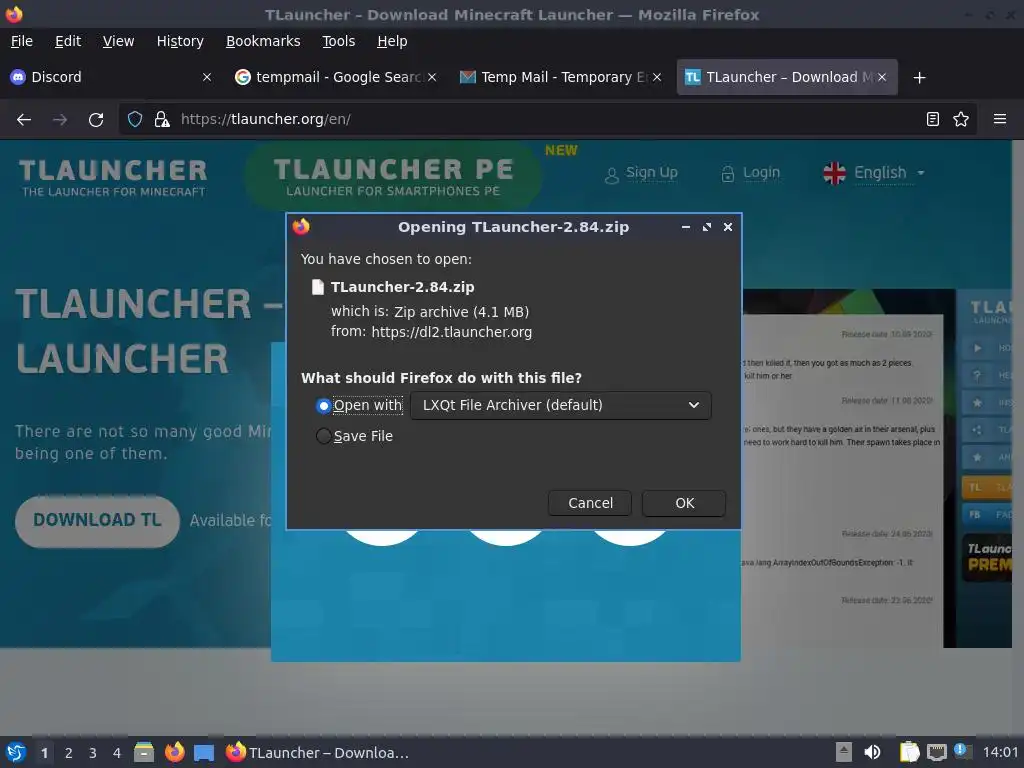Open the Firefox hamburger application menu

tap(999, 120)
